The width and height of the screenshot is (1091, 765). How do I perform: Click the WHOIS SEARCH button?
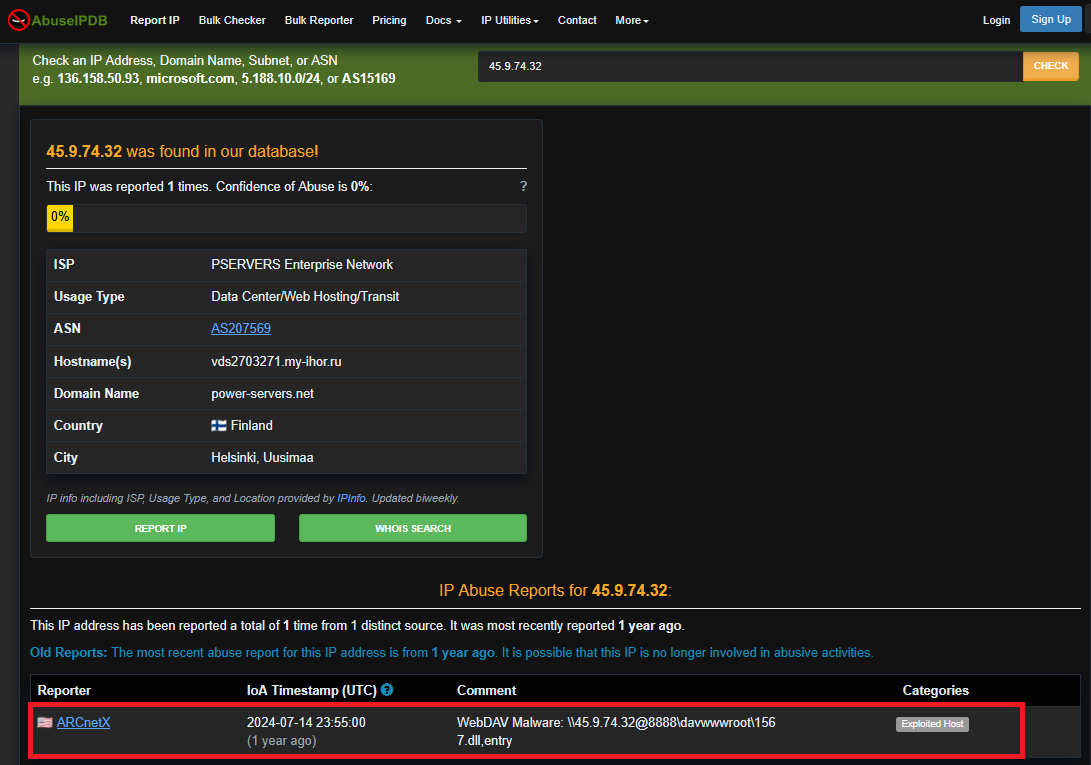pos(412,528)
